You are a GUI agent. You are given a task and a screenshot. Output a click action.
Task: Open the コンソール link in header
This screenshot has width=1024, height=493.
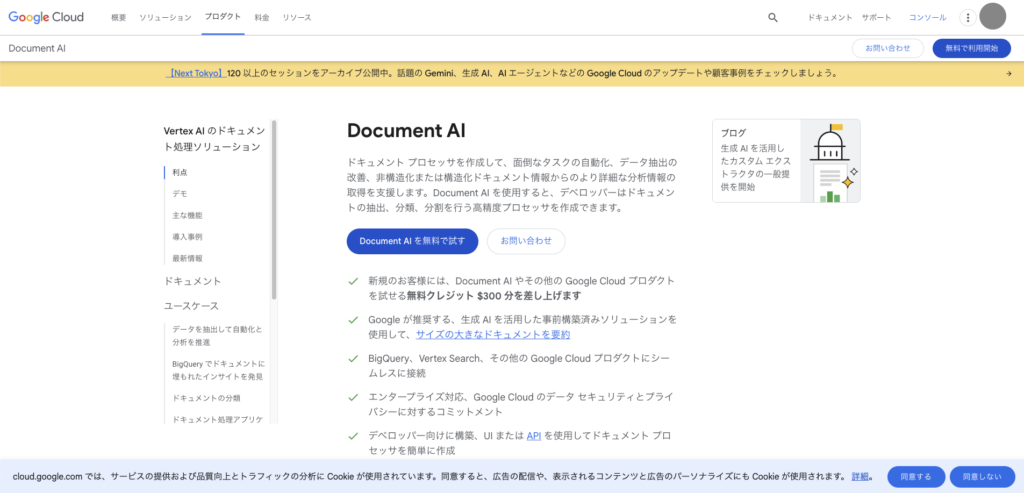point(927,18)
